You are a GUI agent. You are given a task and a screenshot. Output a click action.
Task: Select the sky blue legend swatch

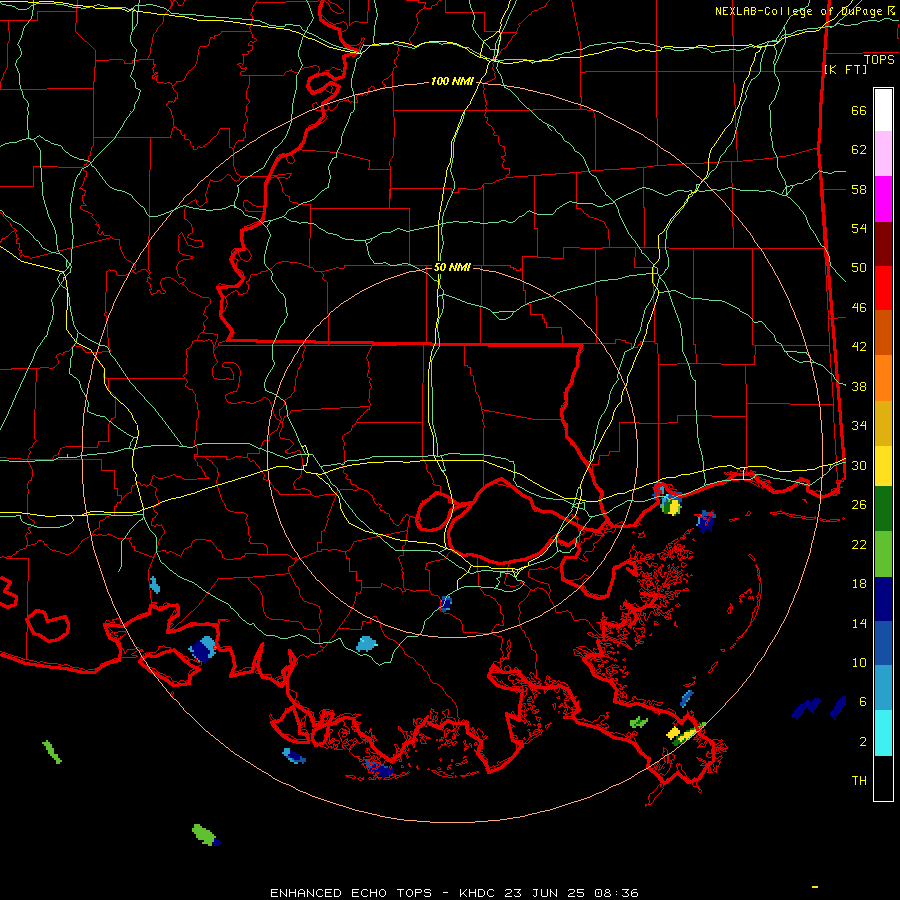tap(883, 688)
